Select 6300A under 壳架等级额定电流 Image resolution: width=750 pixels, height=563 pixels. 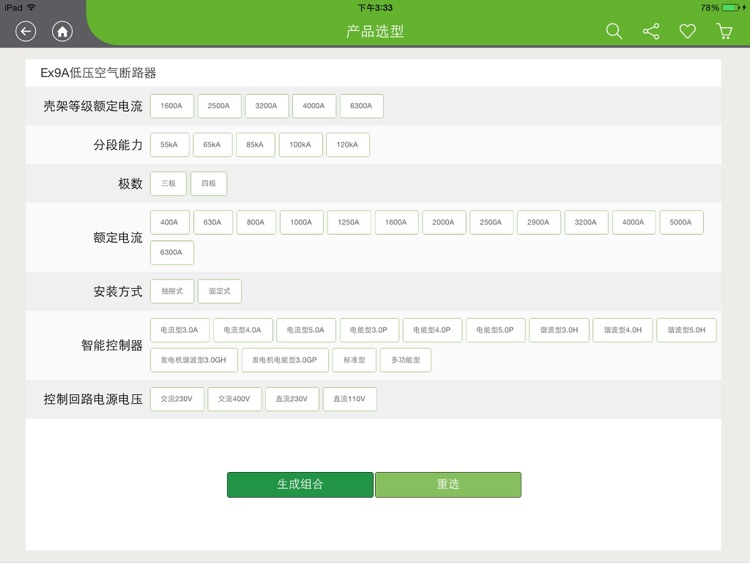click(x=361, y=106)
